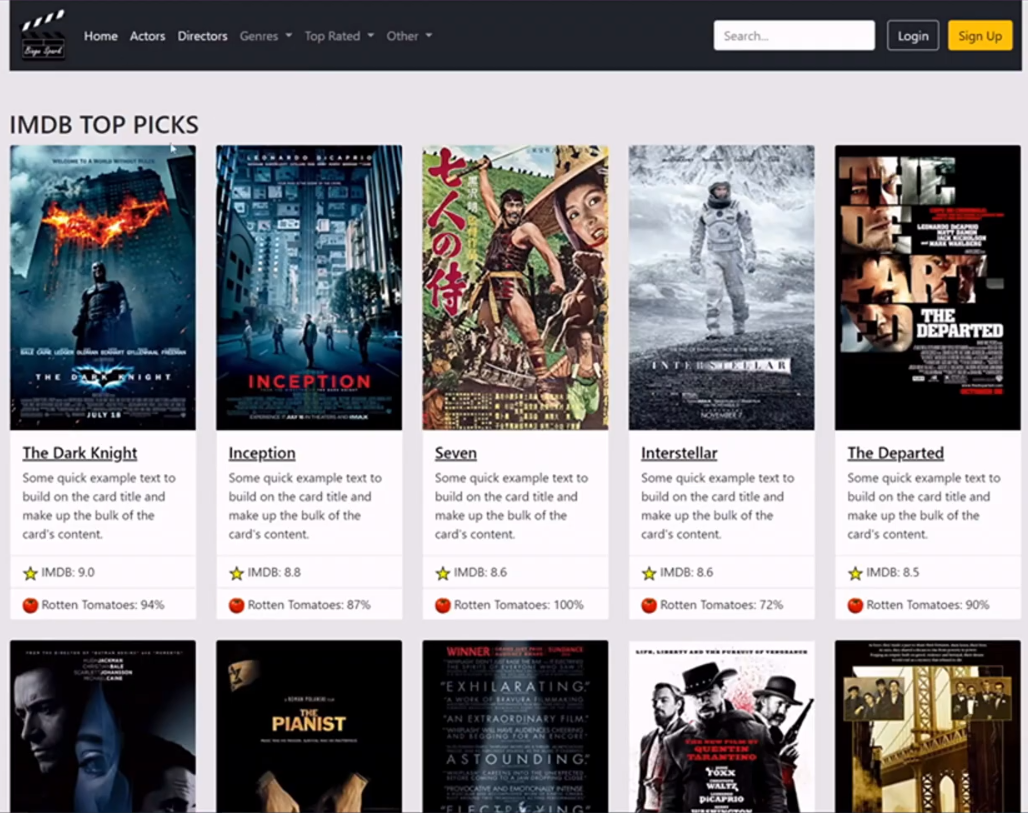Click the IMDB star icon under Inception
The image size is (1028, 813).
pos(237,574)
